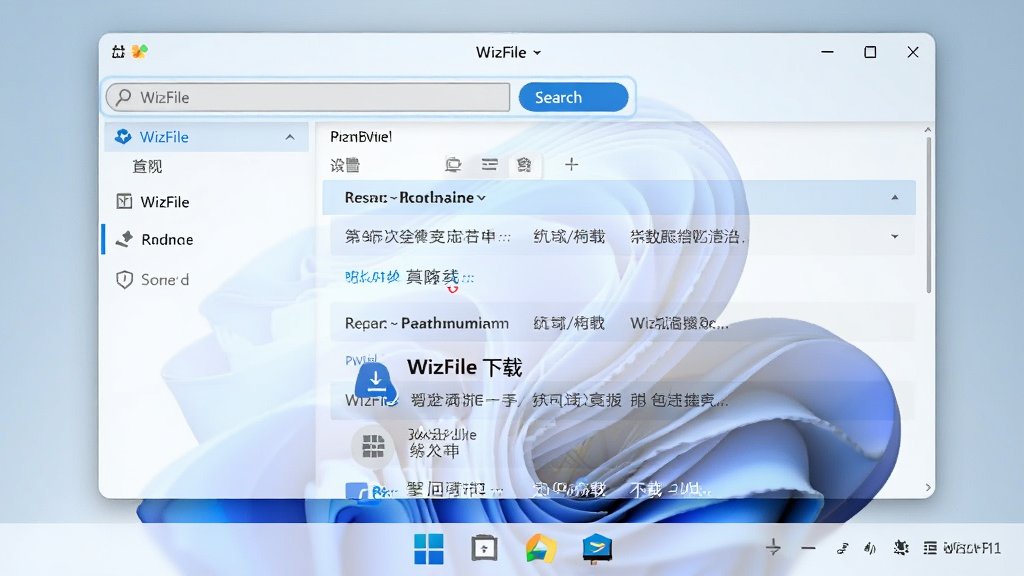Click the volume icon in system tray
Image resolution: width=1024 pixels, height=576 pixels.
(x=870, y=548)
